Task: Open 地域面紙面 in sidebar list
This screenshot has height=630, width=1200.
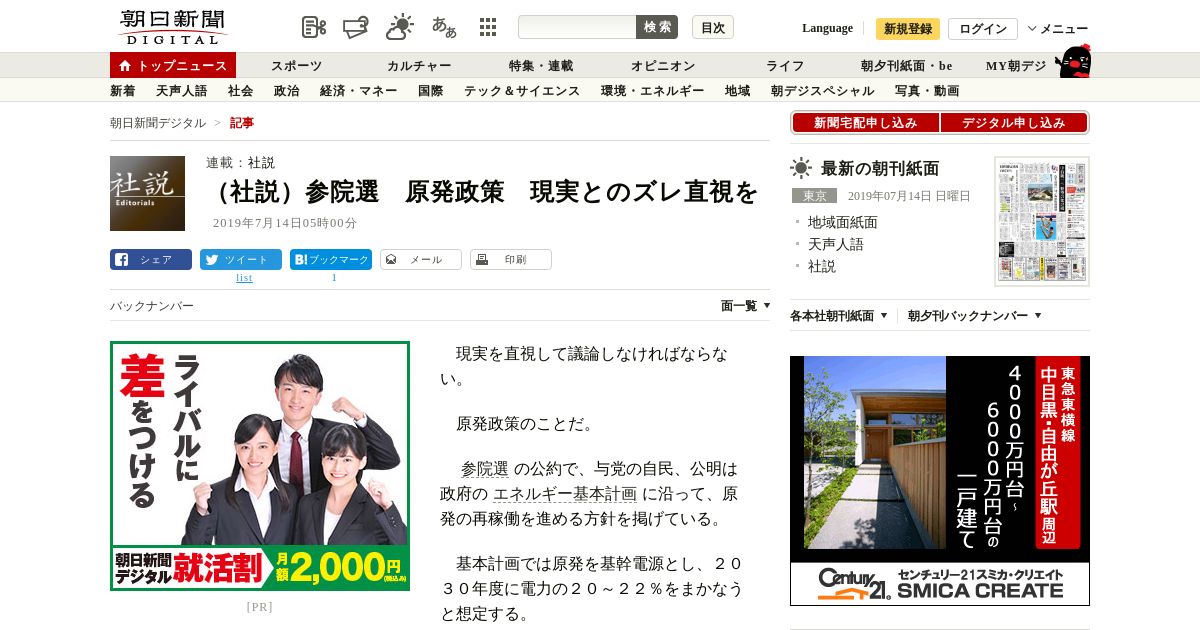Action: click(x=843, y=222)
